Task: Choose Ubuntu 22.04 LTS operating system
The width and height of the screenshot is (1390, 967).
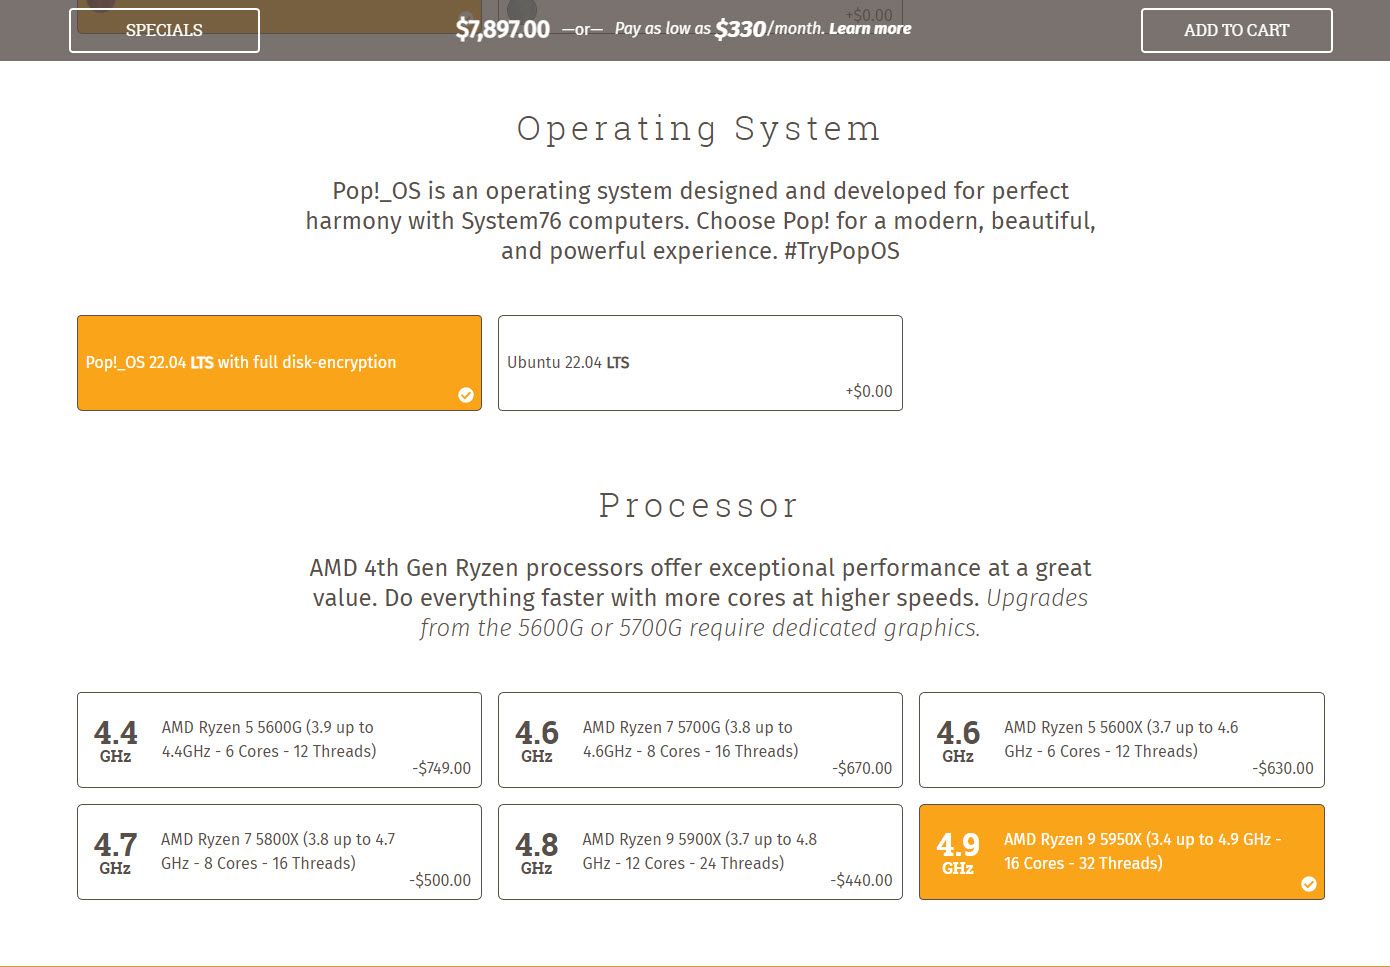Action: click(568, 362)
